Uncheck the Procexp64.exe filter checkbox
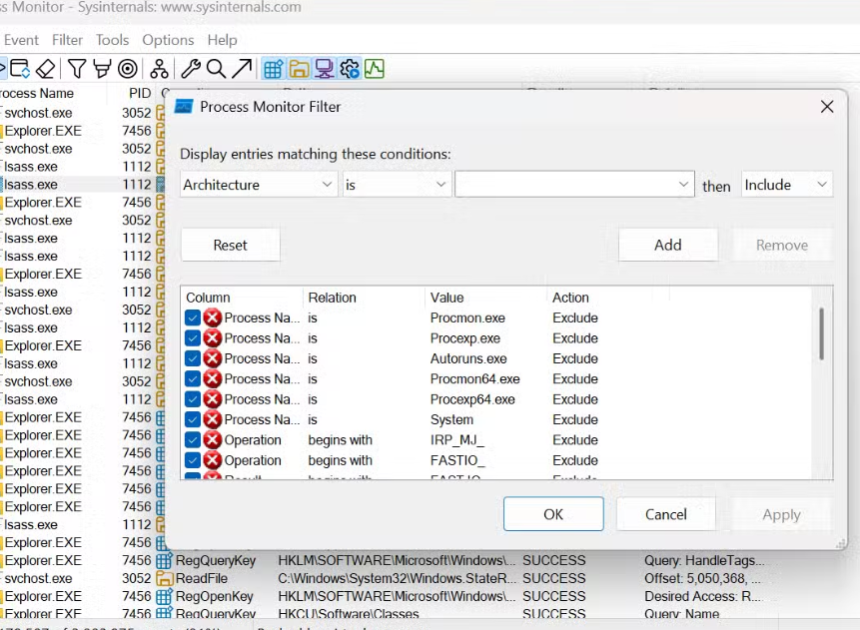Screen dimensions: 860x630 tap(193, 399)
